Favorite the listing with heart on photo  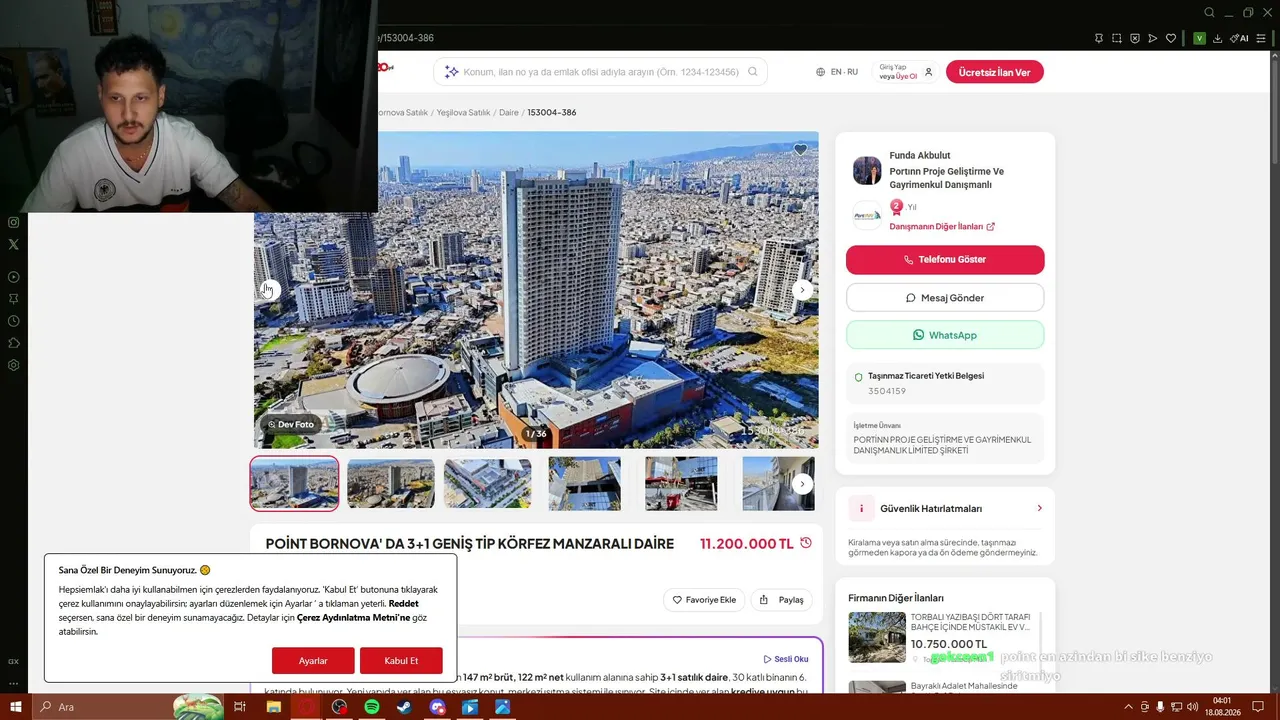click(x=800, y=150)
